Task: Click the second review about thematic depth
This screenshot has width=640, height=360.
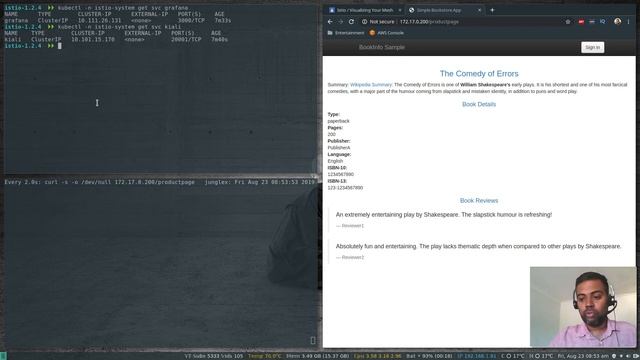Action: [x=478, y=247]
